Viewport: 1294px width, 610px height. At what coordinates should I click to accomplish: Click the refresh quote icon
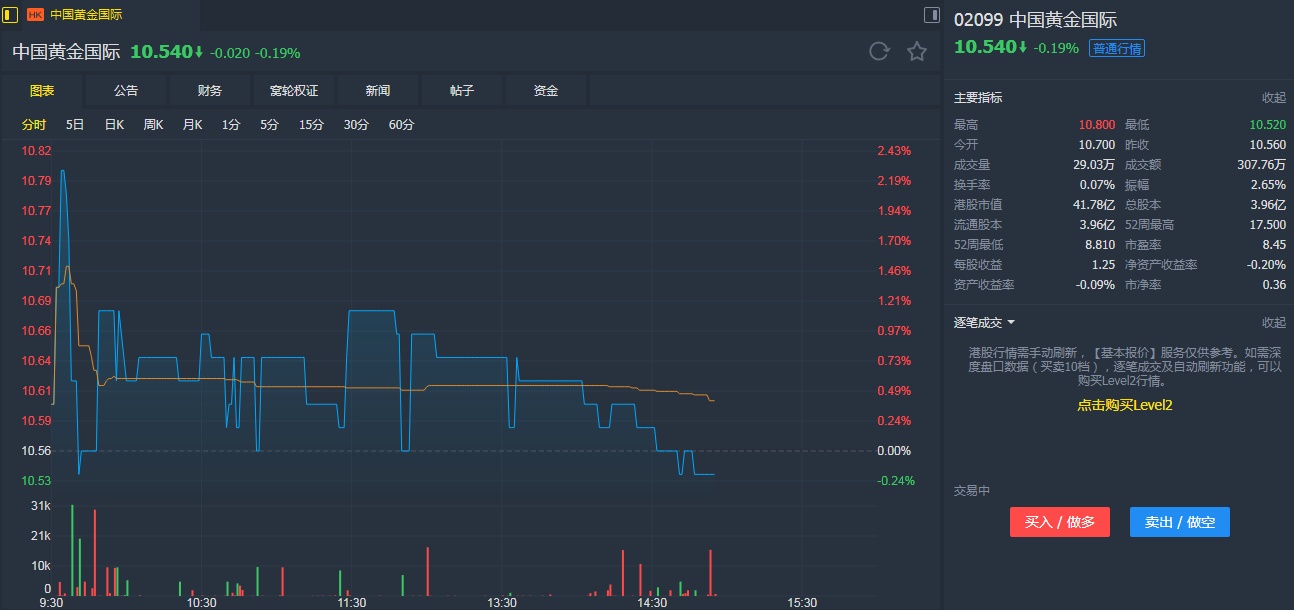click(x=879, y=52)
